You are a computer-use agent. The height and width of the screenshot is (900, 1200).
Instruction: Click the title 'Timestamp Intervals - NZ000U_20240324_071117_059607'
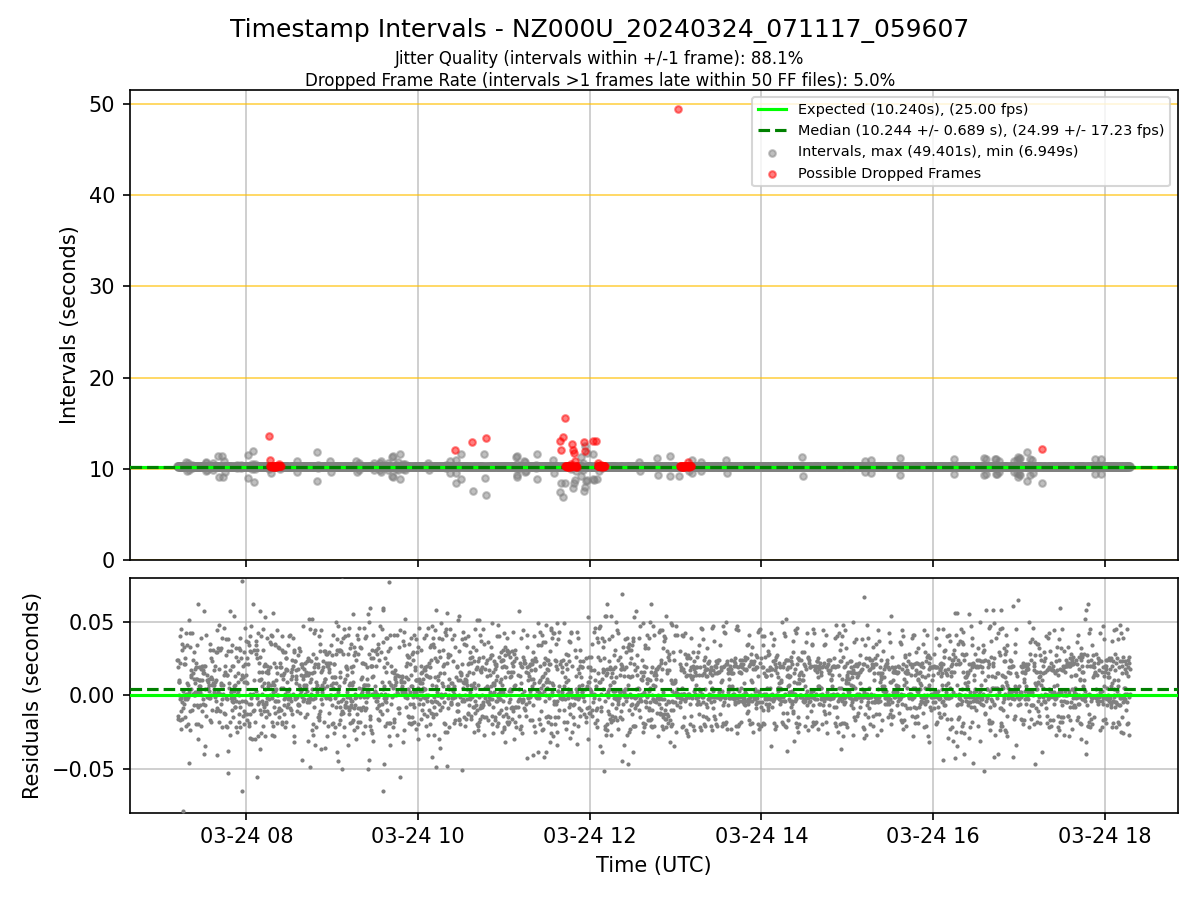click(599, 29)
